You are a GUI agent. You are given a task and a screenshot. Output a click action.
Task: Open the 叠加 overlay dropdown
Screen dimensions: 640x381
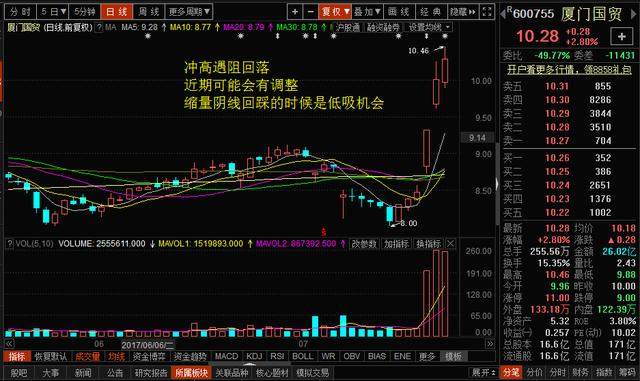(367, 11)
